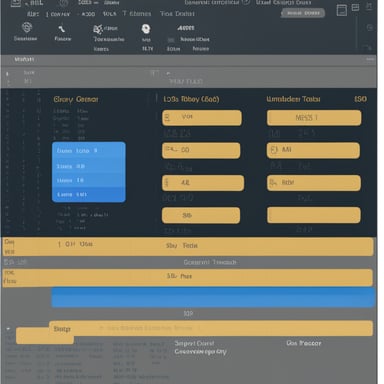
Task: Select the wrench tool icon in toolbar
Action: (x=62, y=29)
